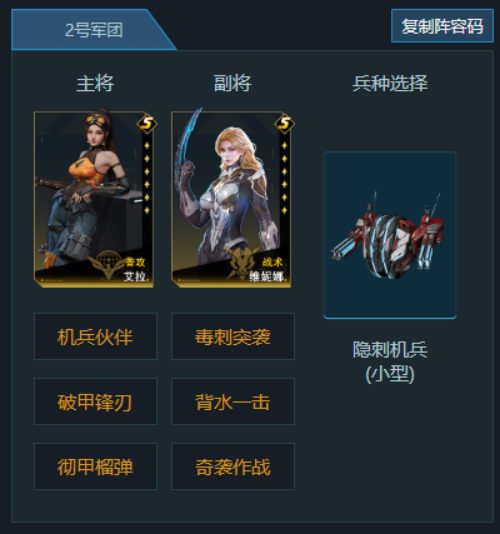Screen dimensions: 500x534
Task: Click the 机兵伙伴 skill button
Action: click(95, 336)
